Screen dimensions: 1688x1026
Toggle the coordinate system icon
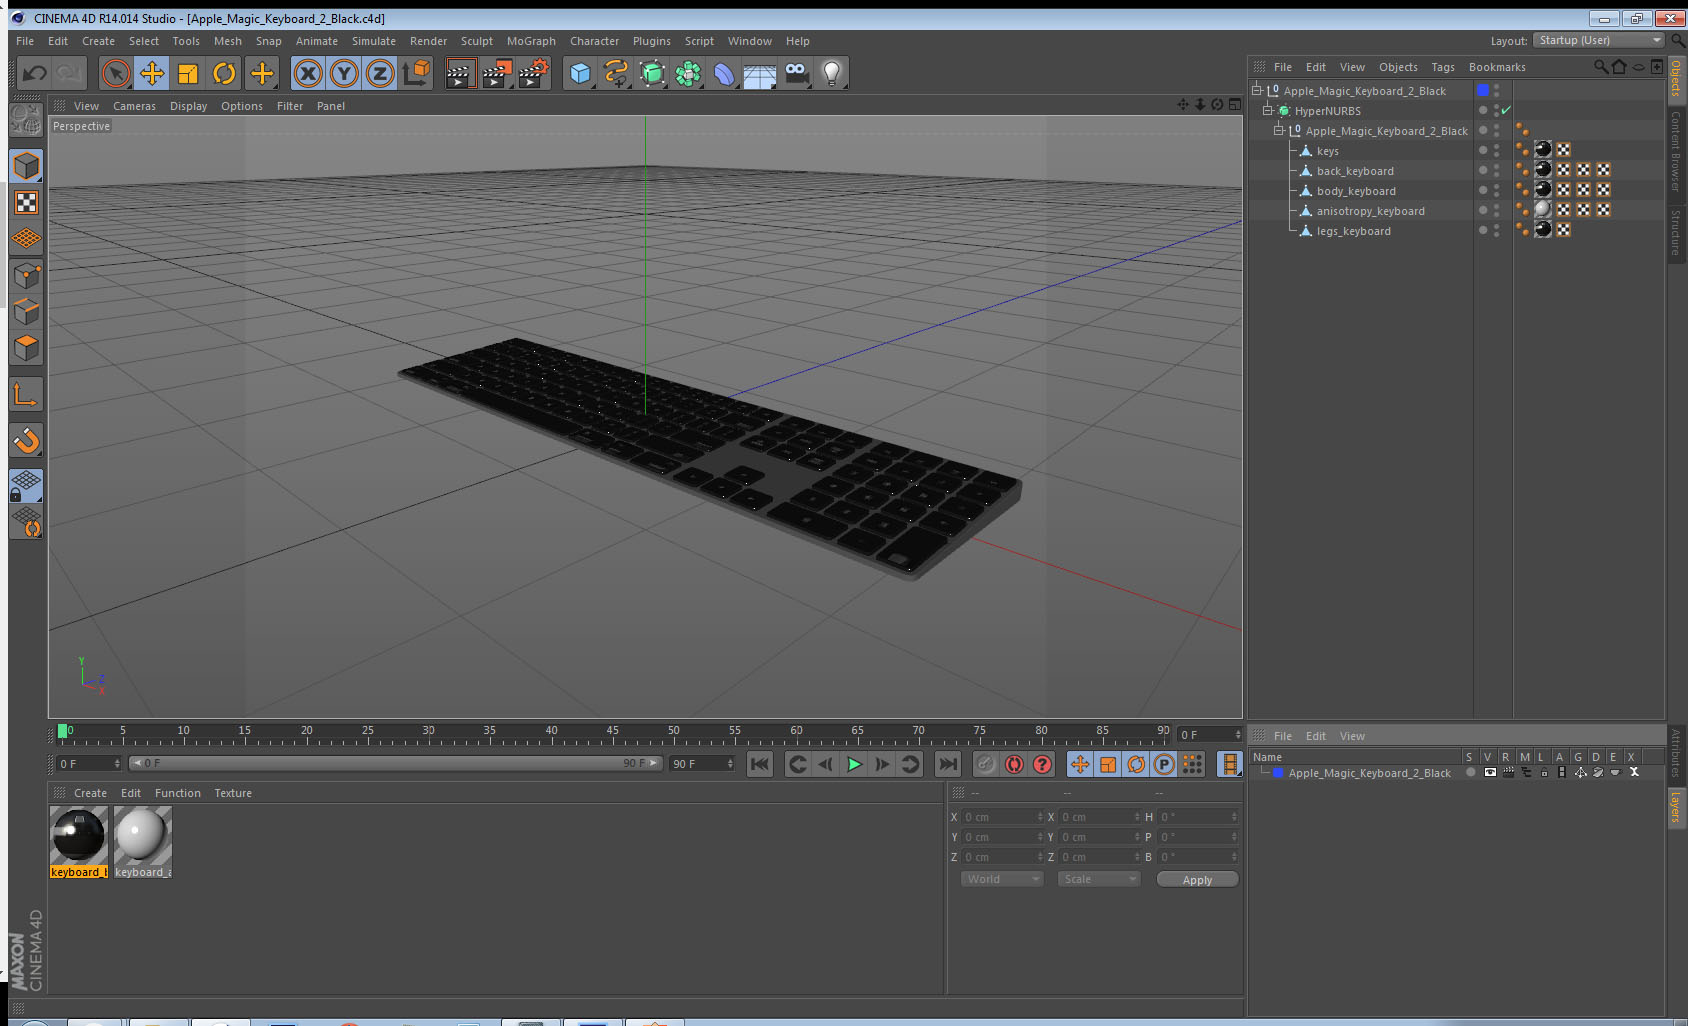click(x=416, y=73)
